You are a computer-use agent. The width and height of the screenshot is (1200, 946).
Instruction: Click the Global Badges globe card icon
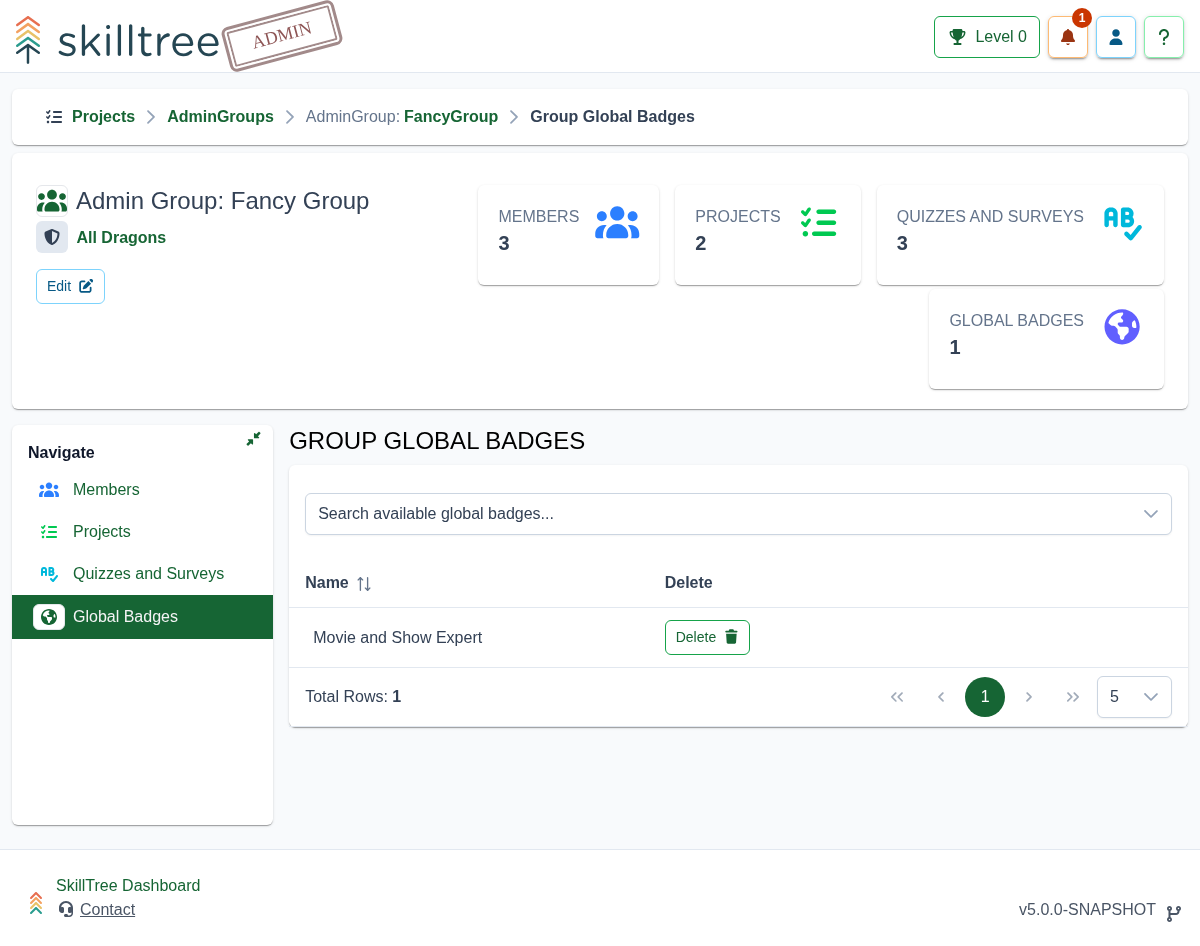tap(1122, 327)
